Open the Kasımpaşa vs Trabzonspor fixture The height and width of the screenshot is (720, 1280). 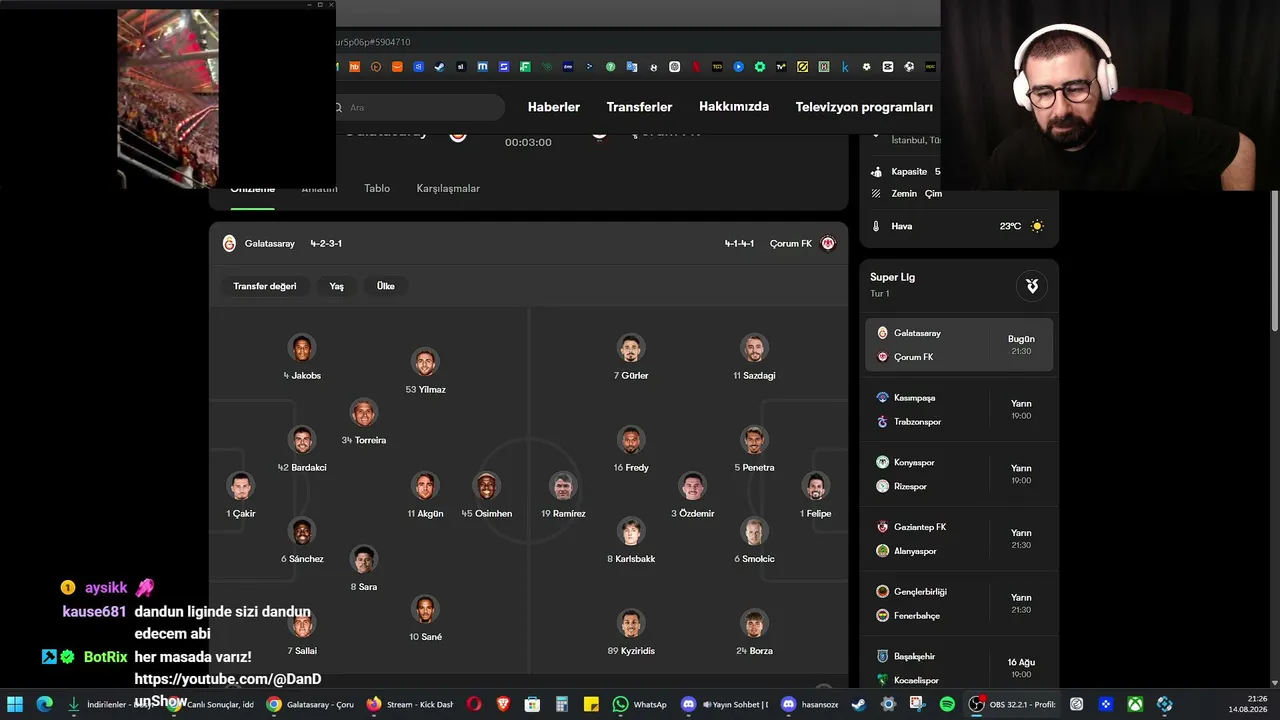click(959, 410)
